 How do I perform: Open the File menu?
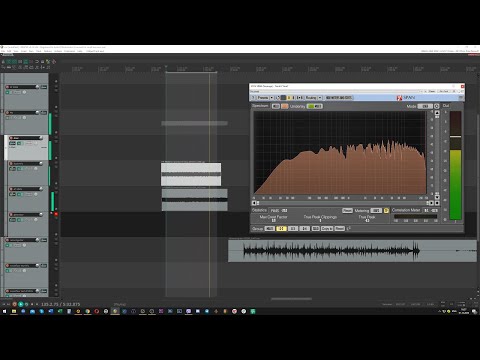[3, 51]
